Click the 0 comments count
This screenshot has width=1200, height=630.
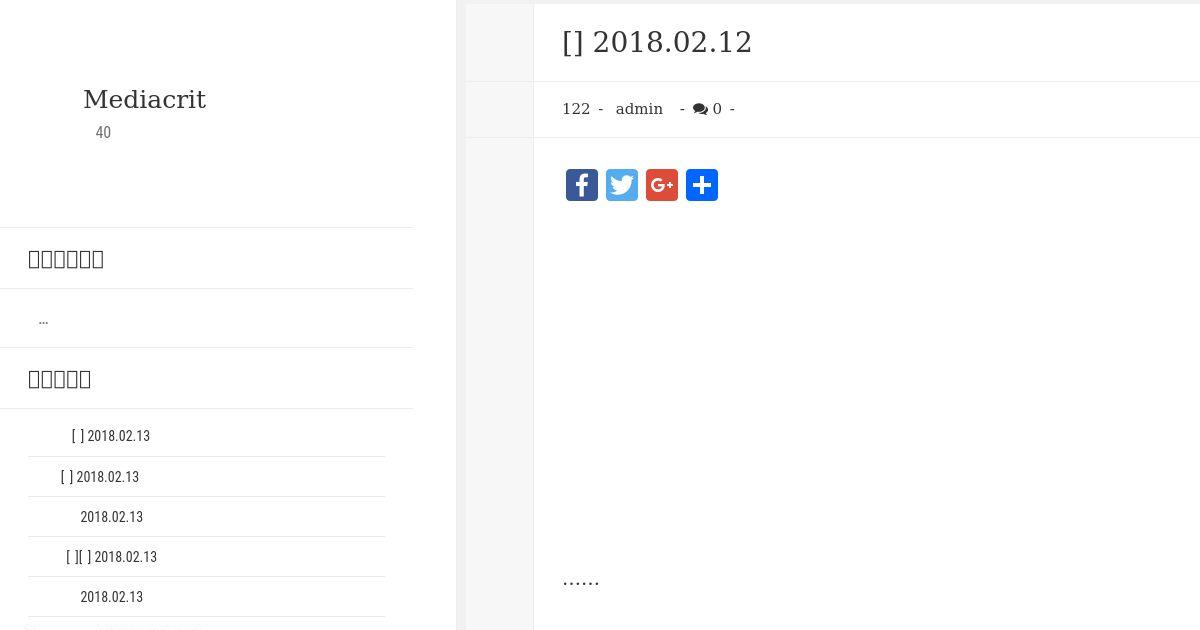tap(717, 109)
